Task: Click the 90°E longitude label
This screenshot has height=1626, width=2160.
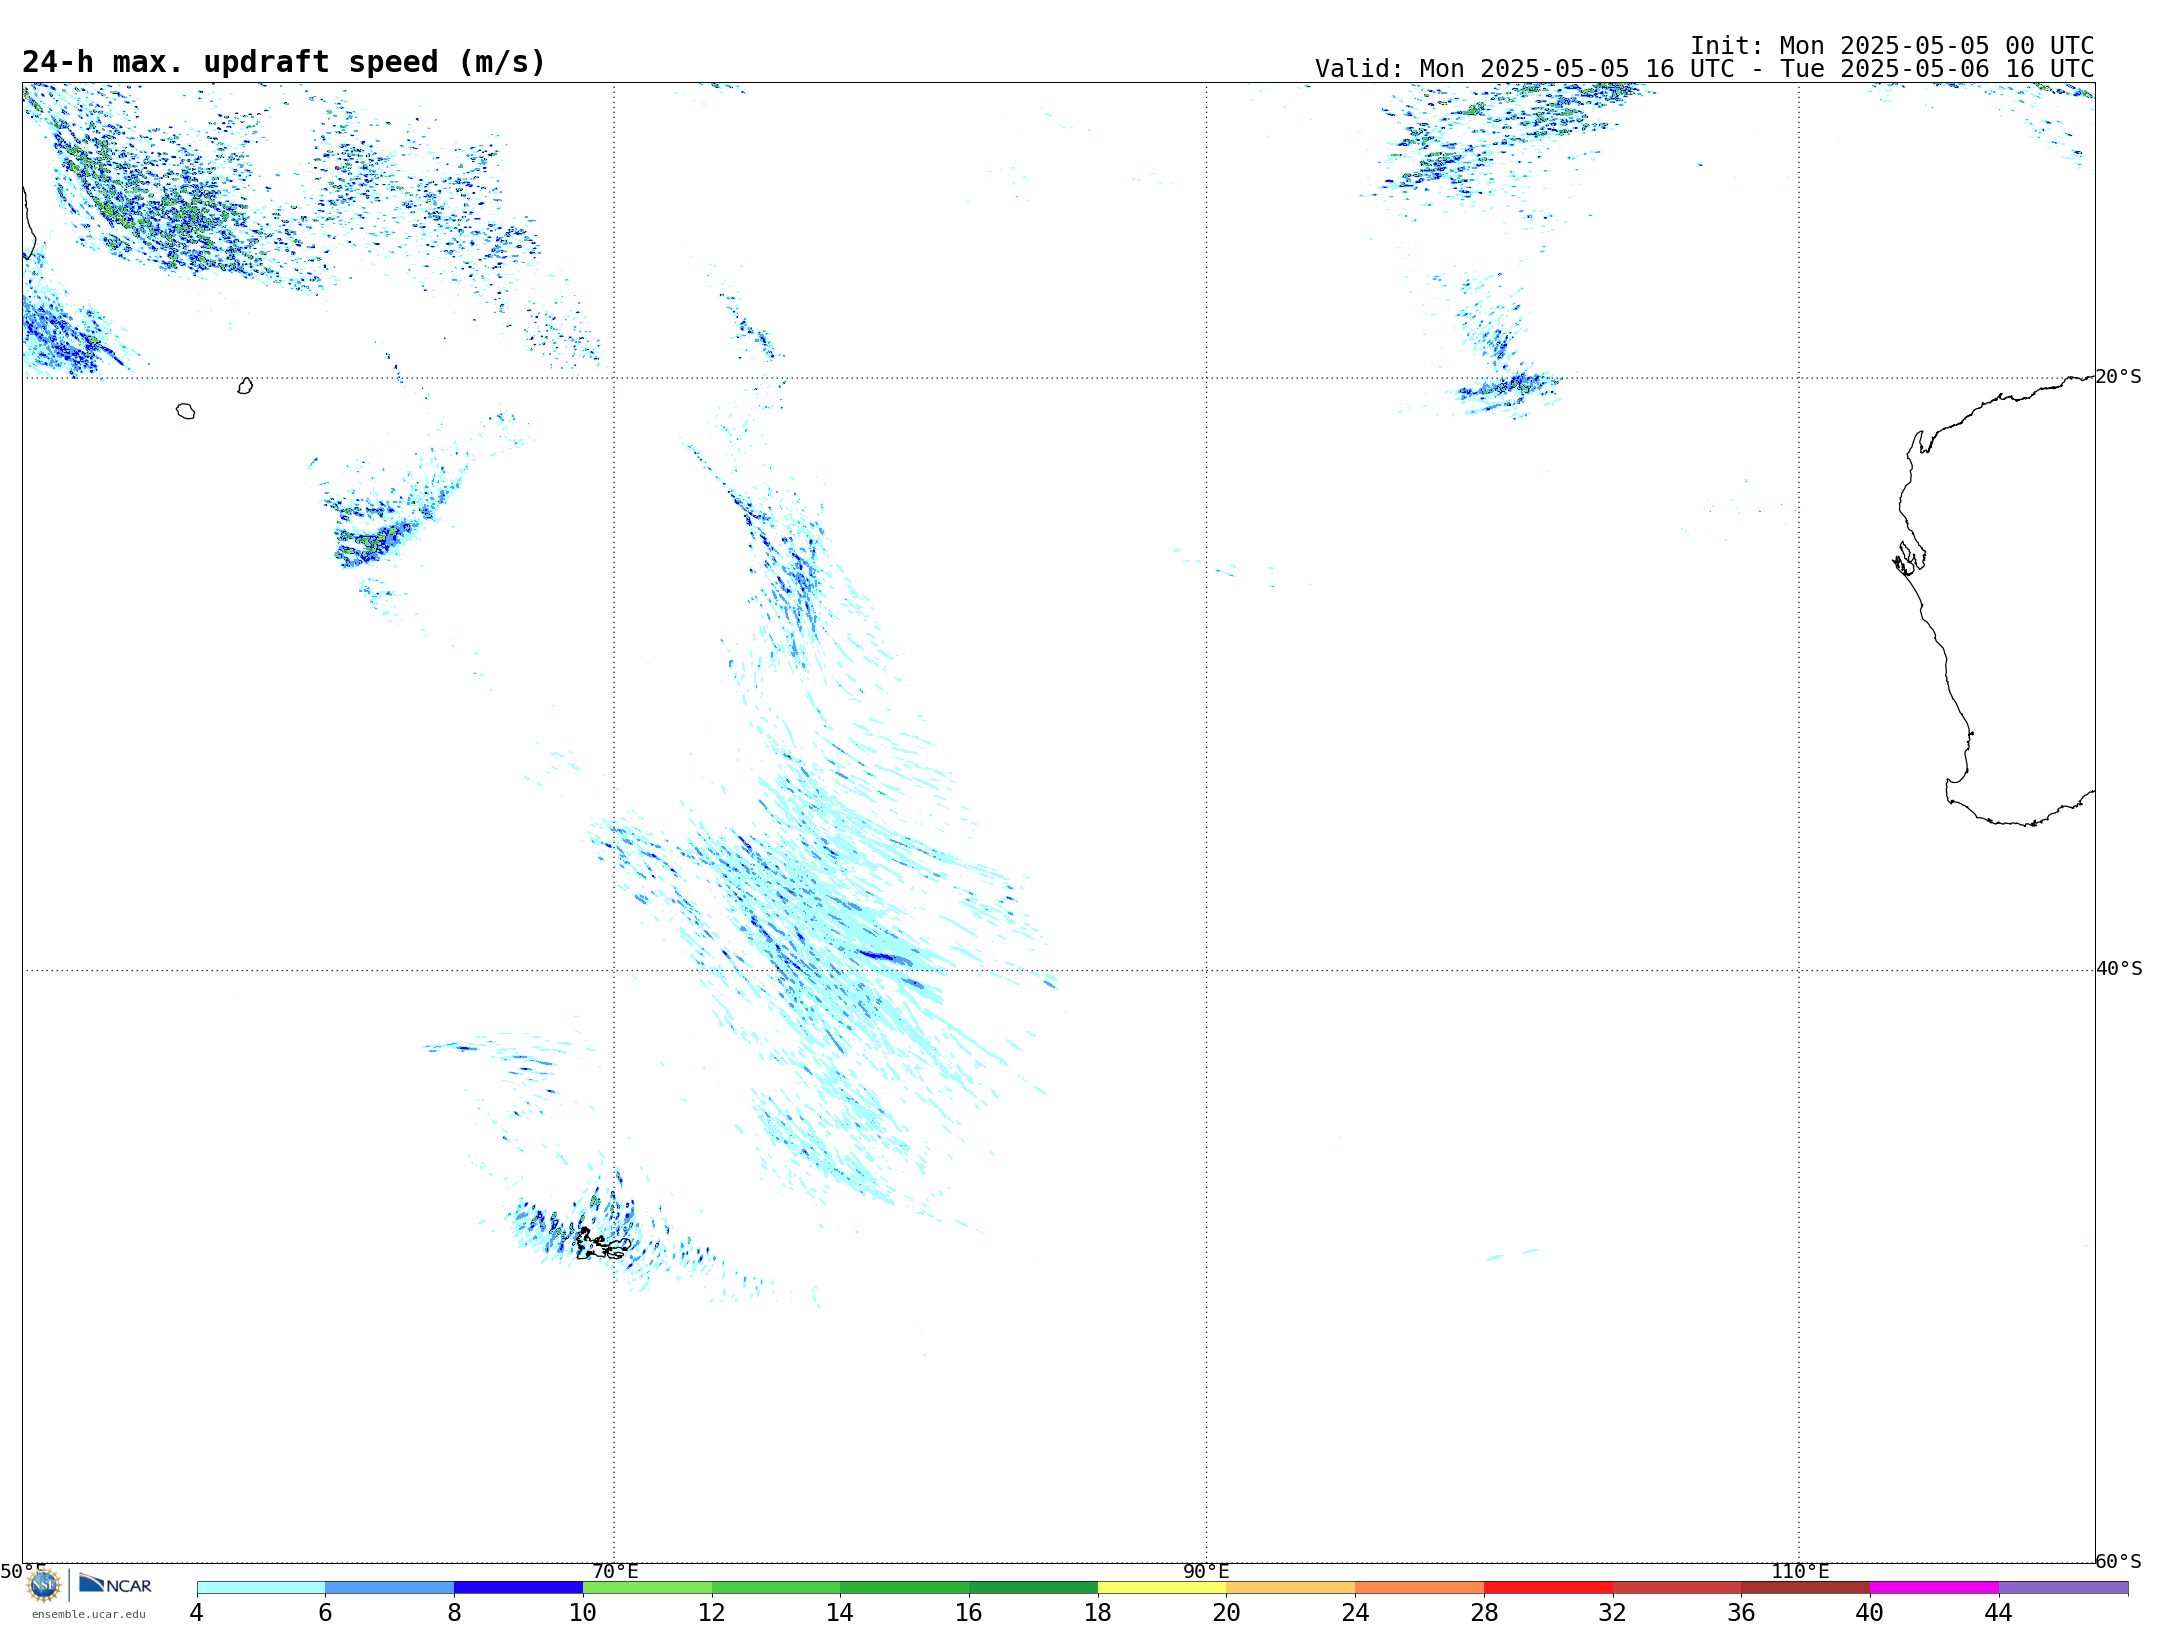Action: click(1206, 1571)
